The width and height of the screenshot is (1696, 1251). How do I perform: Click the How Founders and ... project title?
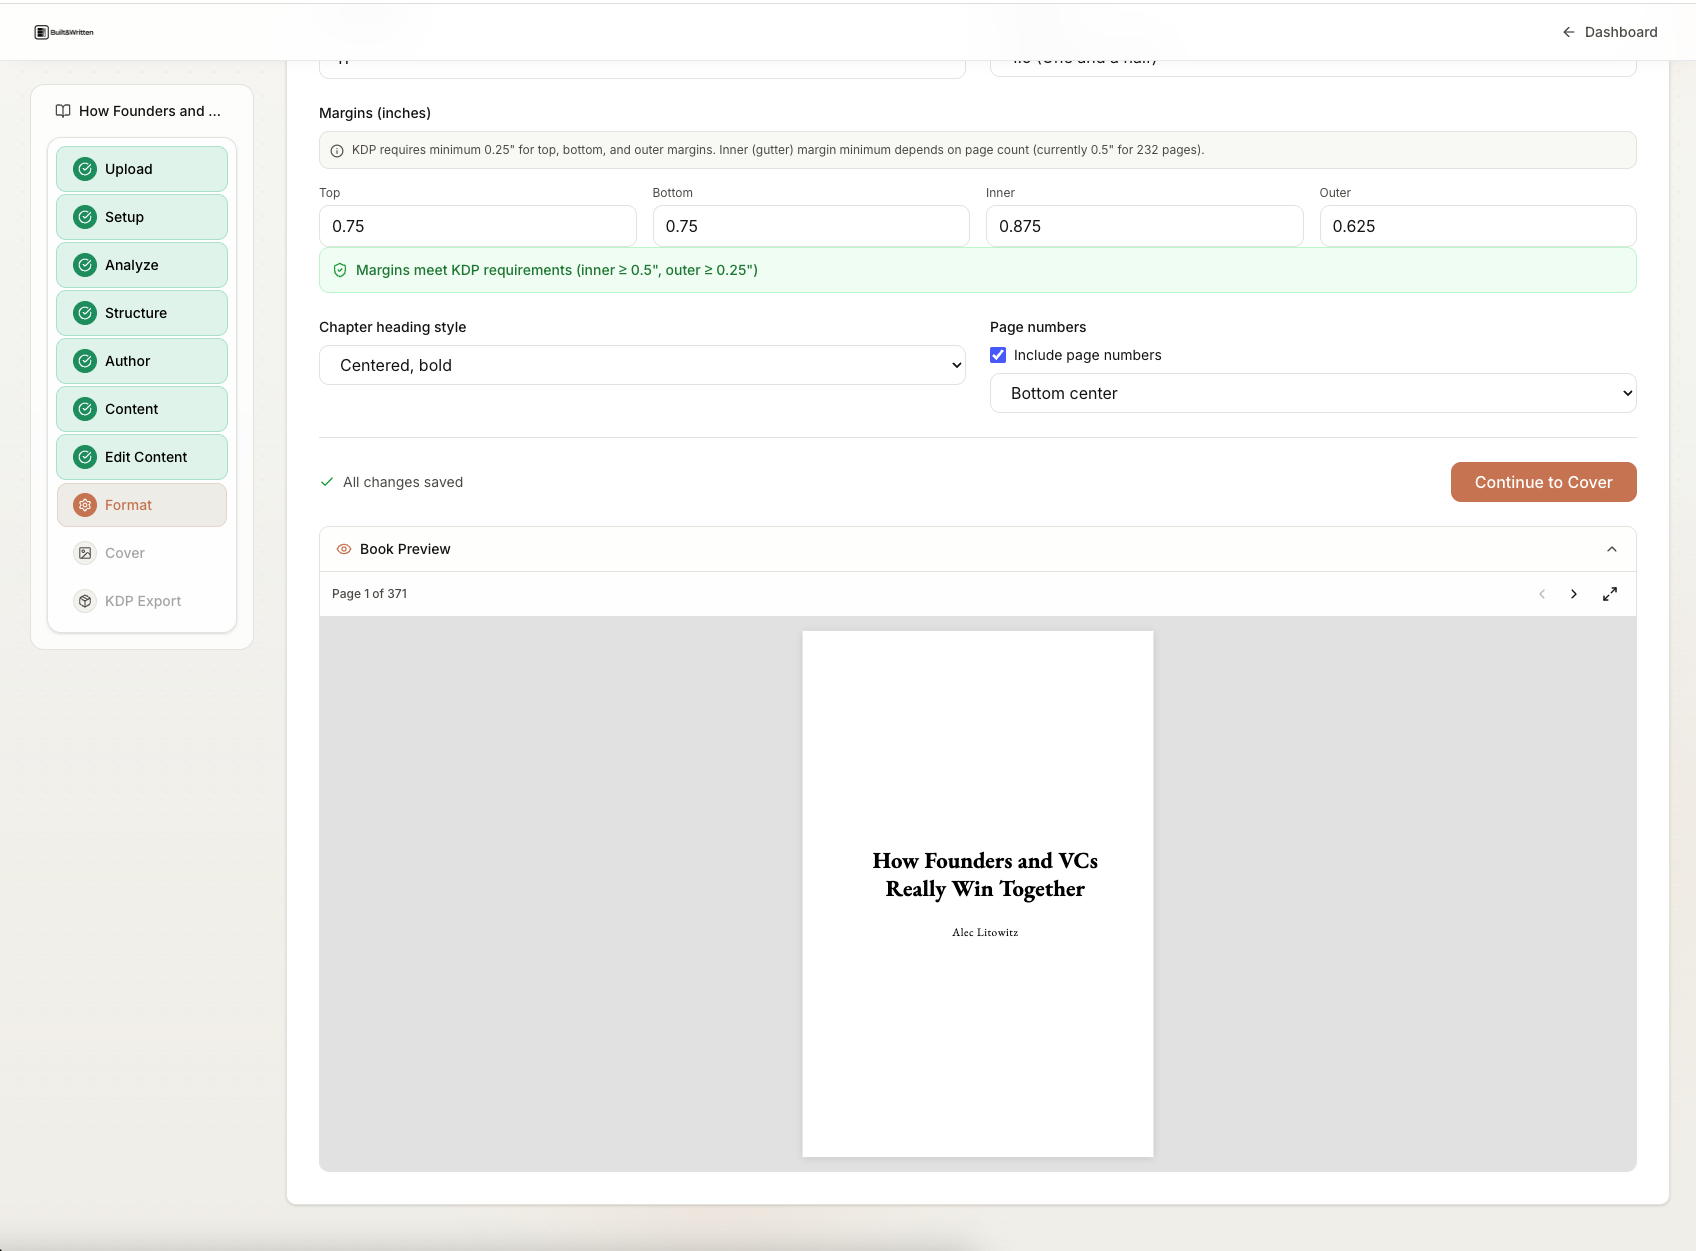tap(150, 111)
